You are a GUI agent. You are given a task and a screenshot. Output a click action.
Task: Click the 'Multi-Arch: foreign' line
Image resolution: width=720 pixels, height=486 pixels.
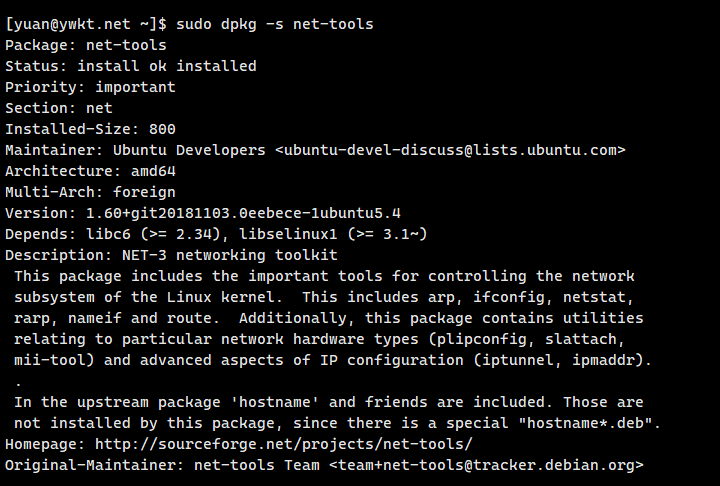90,192
